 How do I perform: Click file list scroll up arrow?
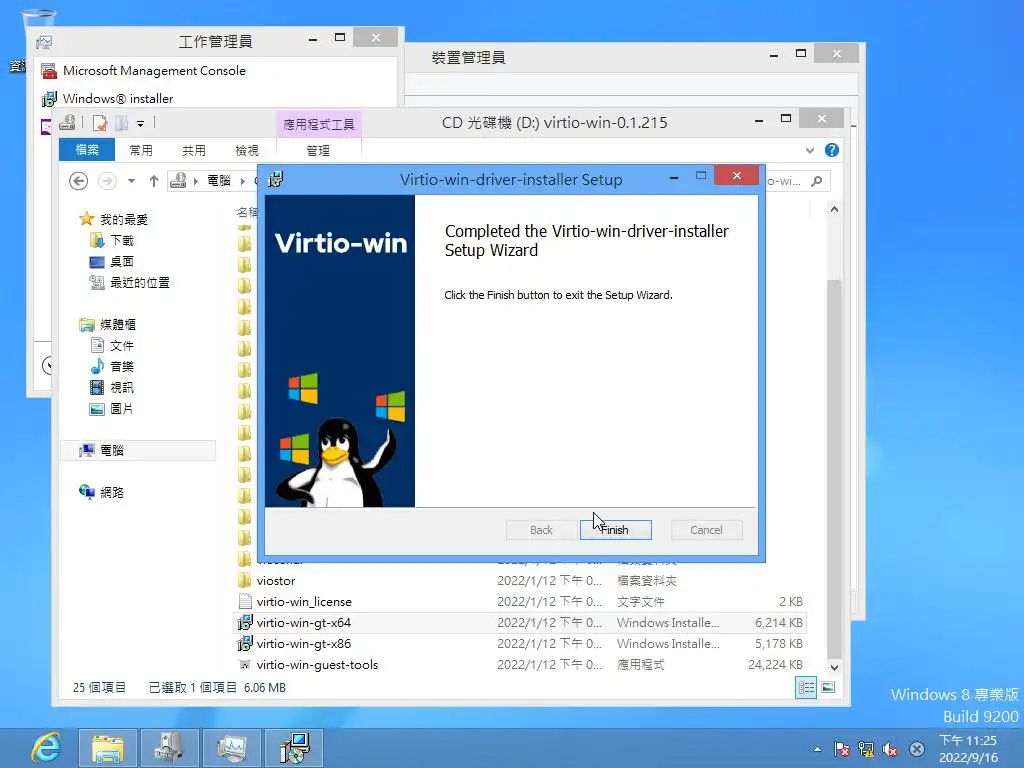coord(834,209)
